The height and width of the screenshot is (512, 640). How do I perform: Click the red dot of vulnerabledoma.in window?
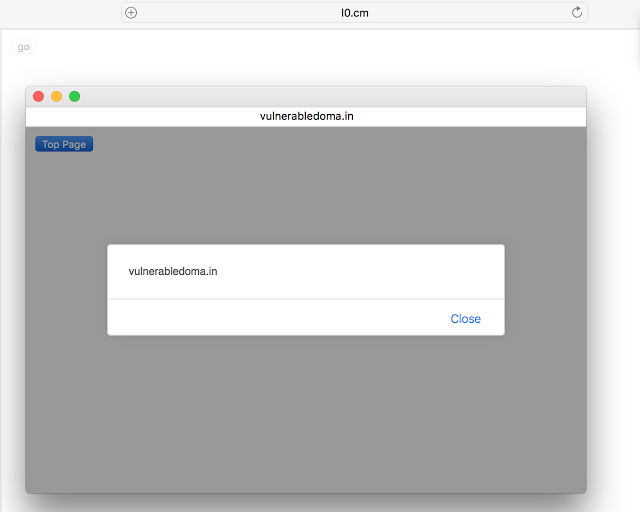tap(38, 96)
